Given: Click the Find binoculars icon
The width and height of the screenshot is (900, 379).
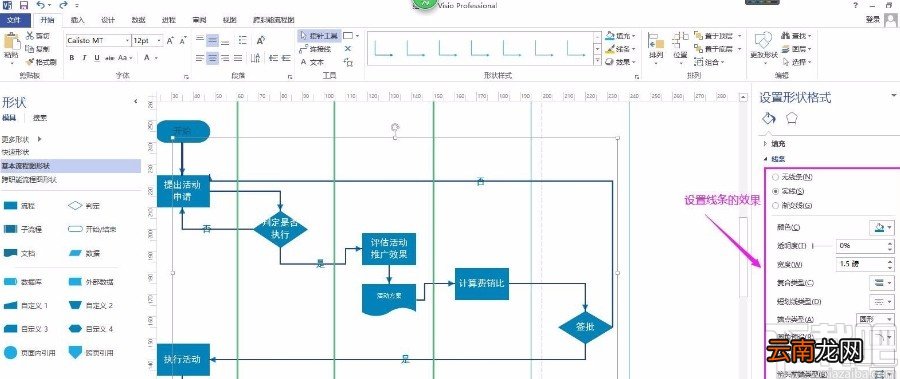Looking at the screenshot, I should coord(786,36).
